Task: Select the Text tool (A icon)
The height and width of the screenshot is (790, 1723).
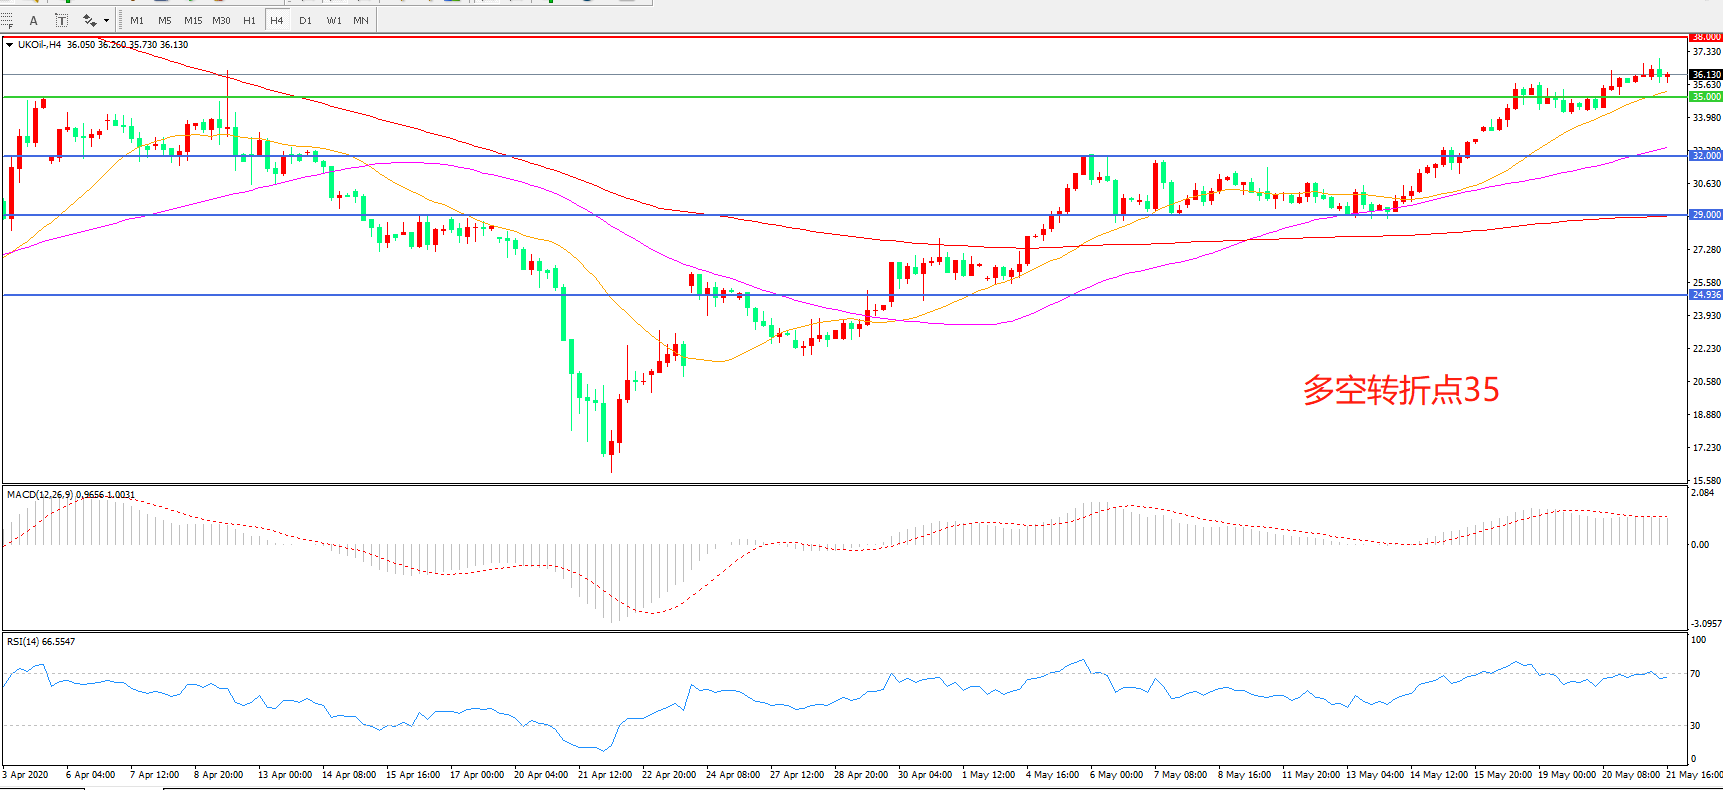Action: [x=33, y=20]
